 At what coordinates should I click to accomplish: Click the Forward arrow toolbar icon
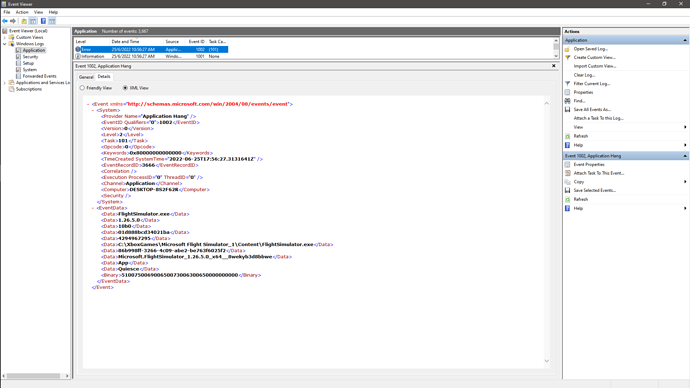click(13, 21)
